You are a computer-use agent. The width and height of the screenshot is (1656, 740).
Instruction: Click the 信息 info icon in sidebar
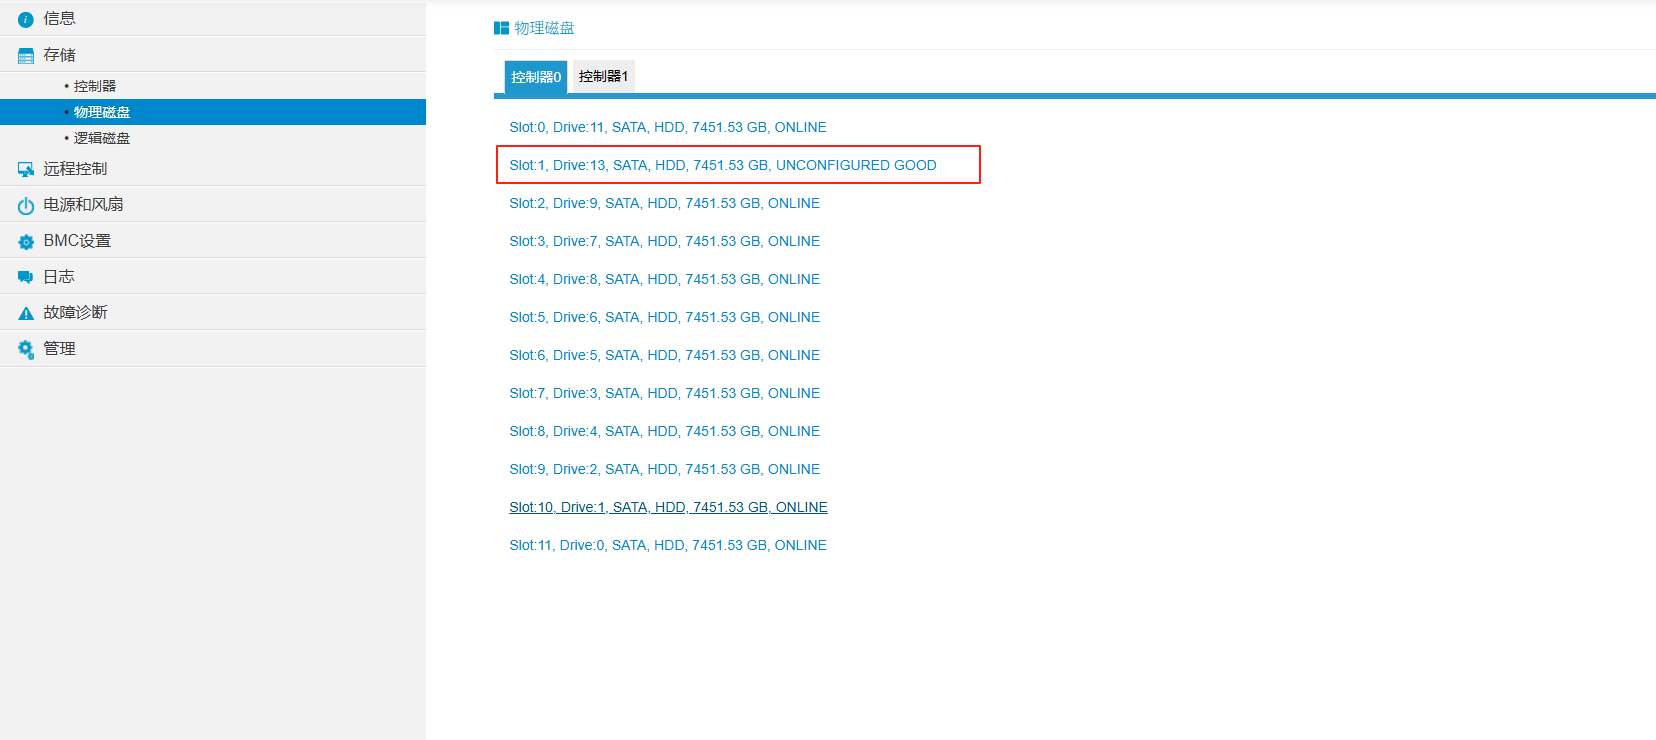26,19
